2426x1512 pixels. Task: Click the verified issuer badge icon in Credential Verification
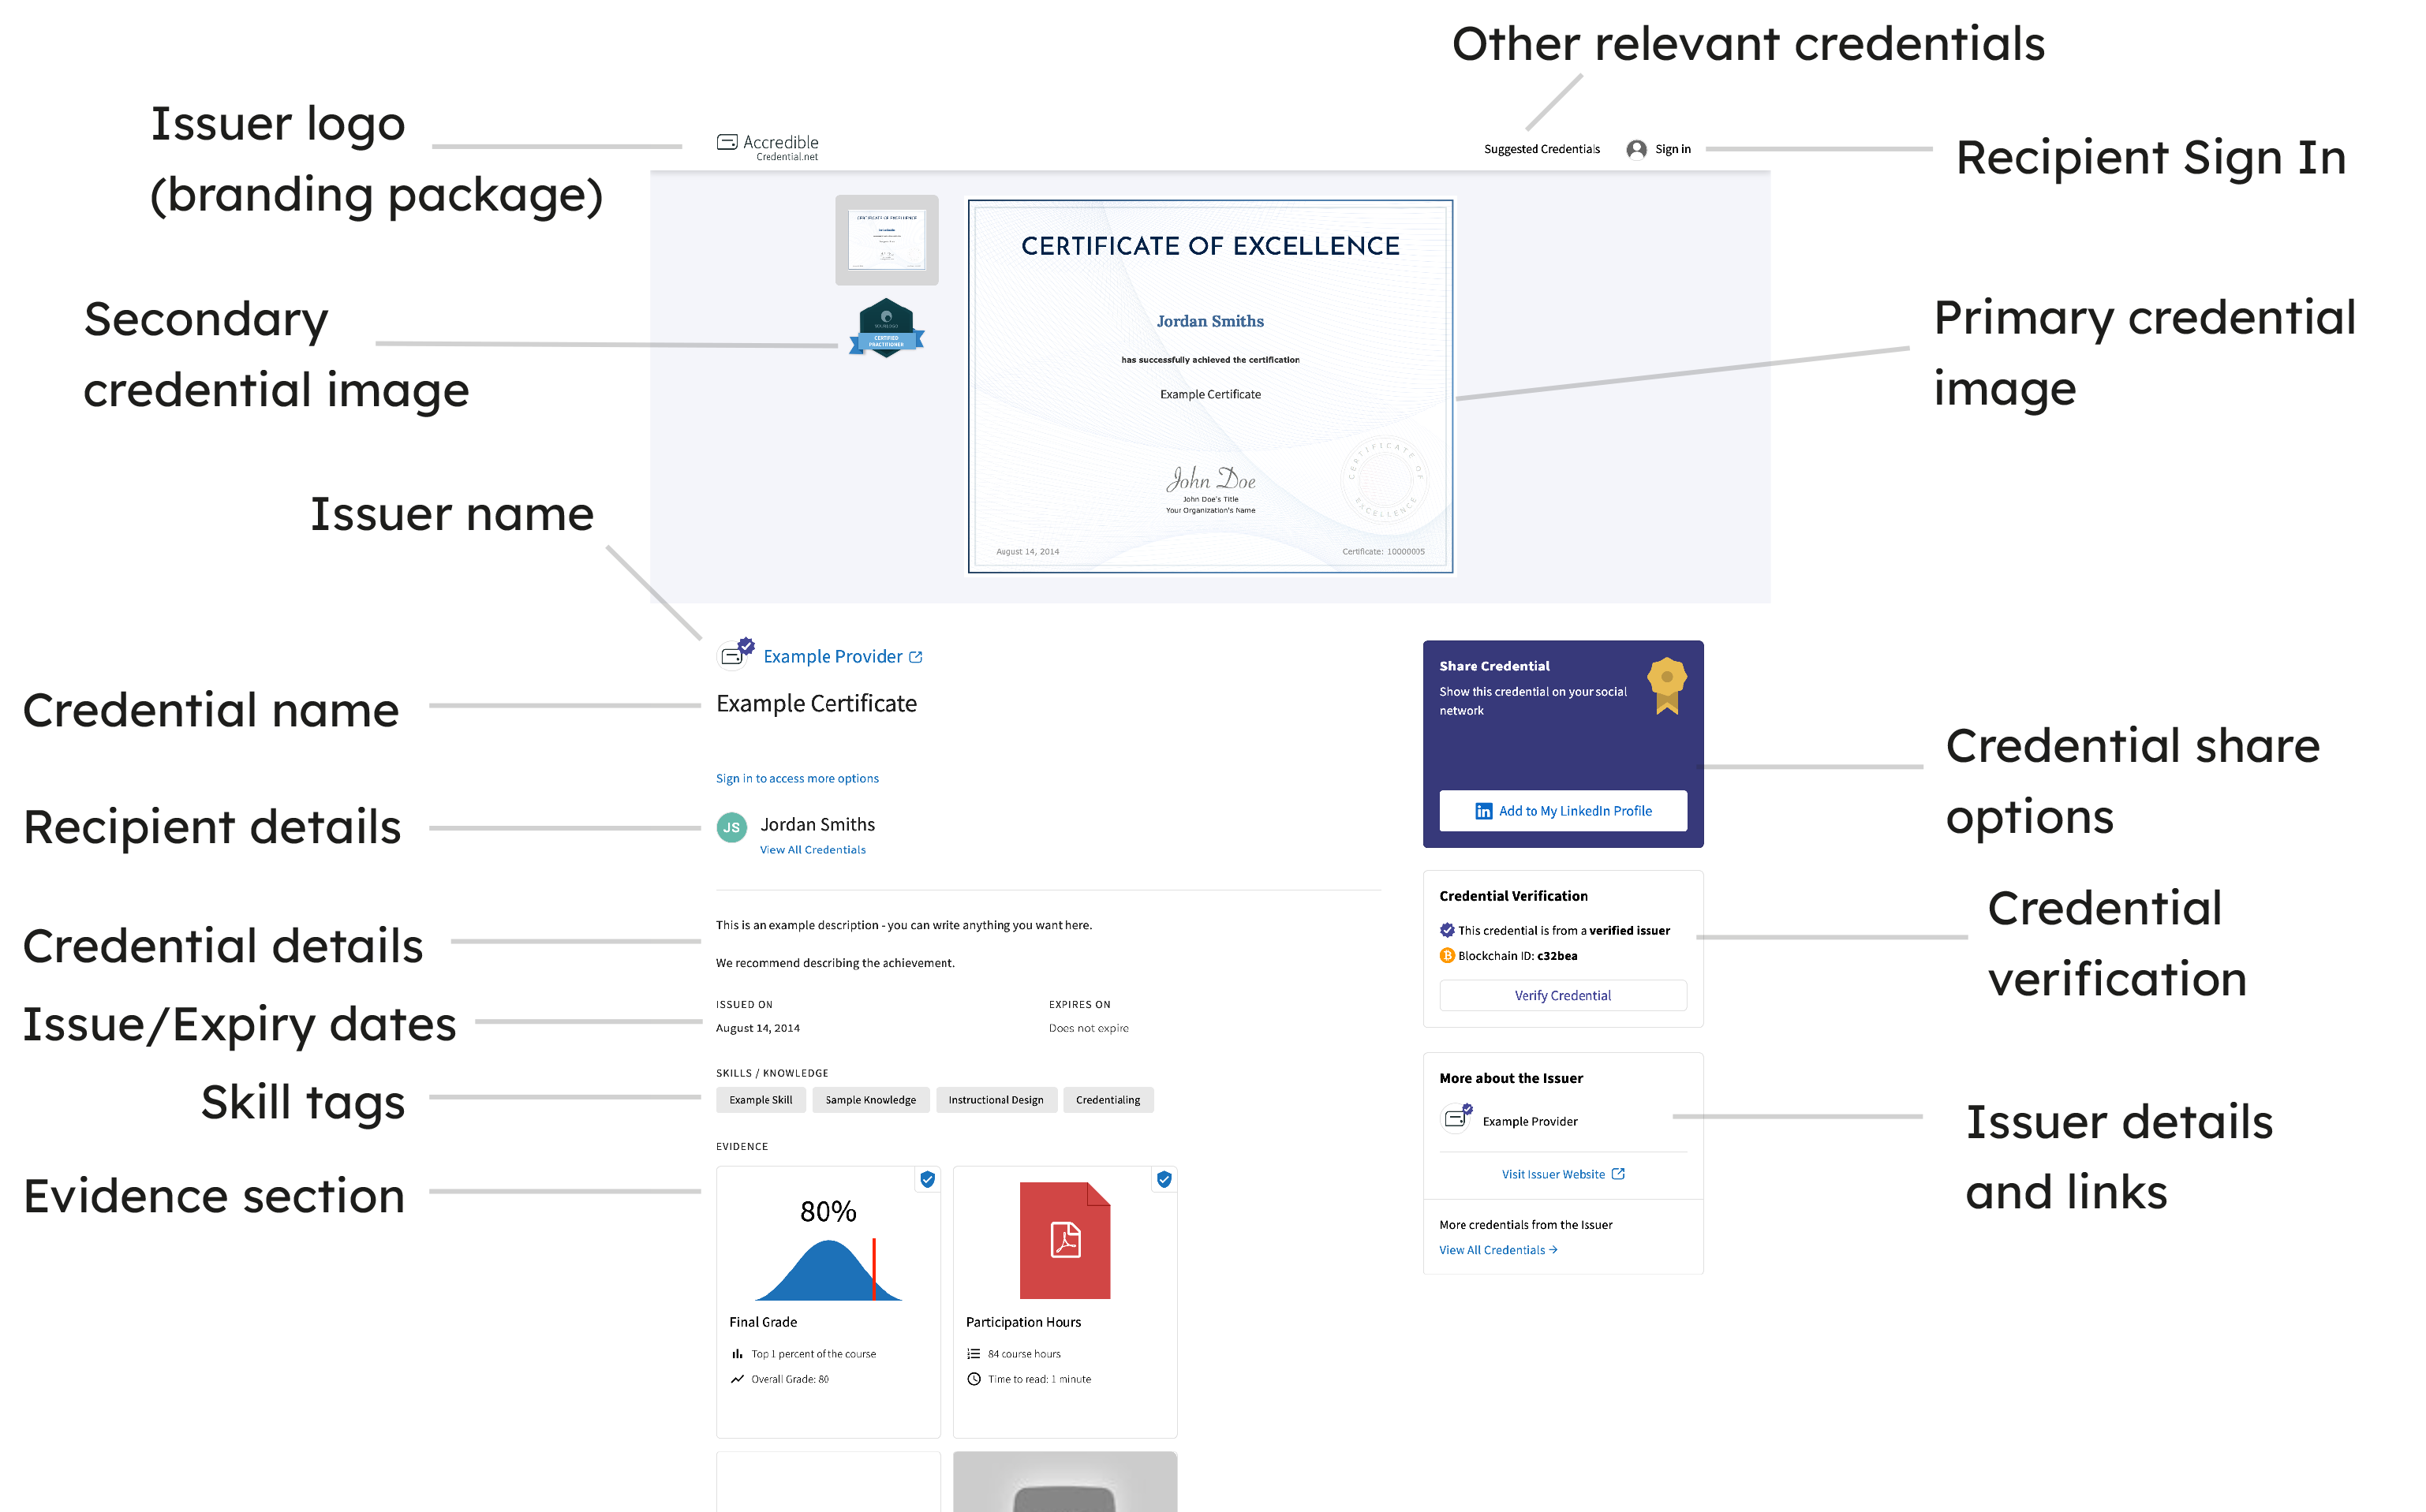pyautogui.click(x=1446, y=929)
